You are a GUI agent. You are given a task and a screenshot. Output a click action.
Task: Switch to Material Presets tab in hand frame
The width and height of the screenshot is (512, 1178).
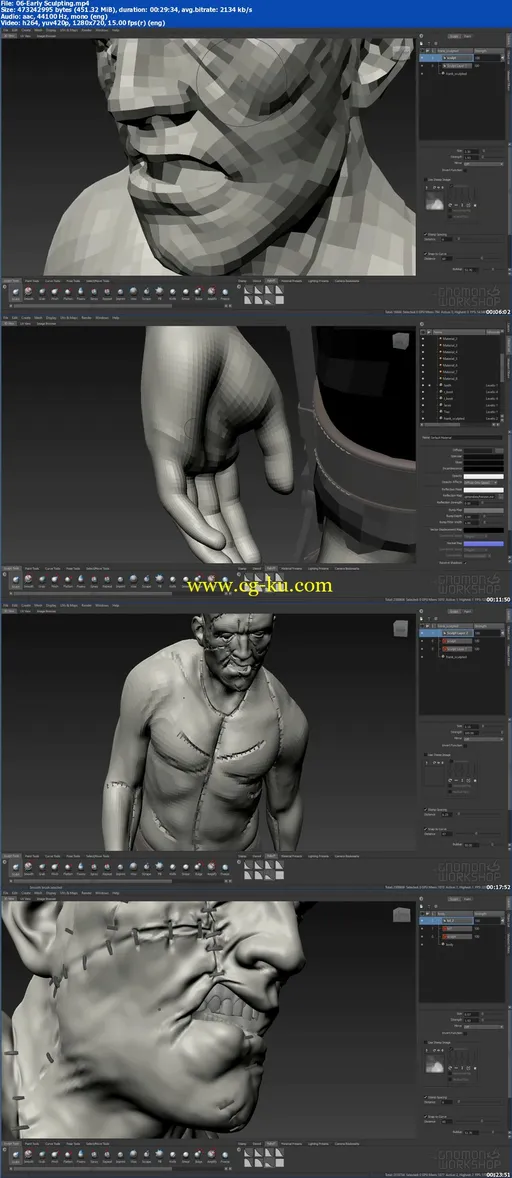[x=291, y=569]
